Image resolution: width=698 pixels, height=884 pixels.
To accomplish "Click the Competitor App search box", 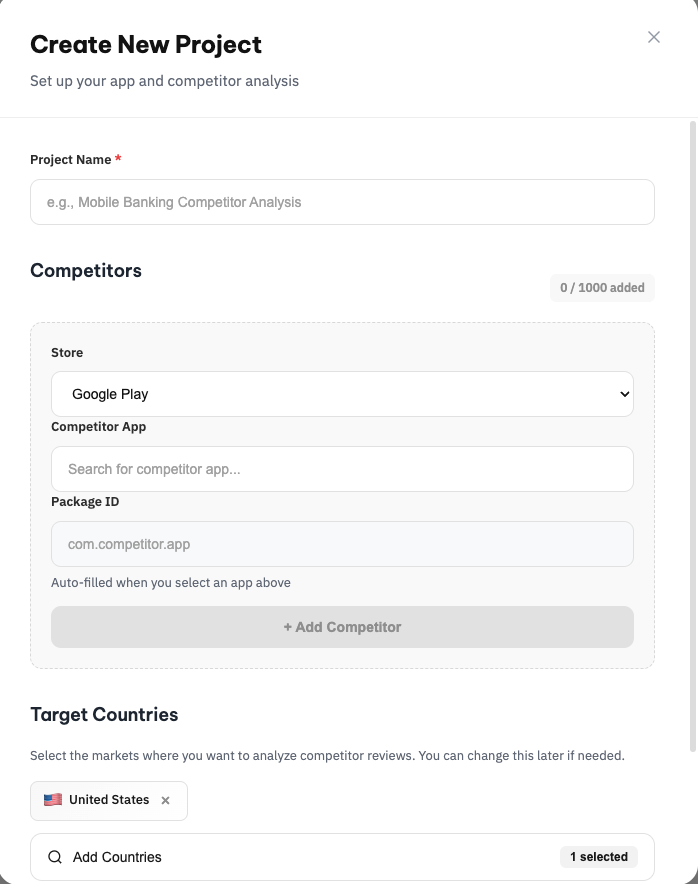I will tap(342, 469).
